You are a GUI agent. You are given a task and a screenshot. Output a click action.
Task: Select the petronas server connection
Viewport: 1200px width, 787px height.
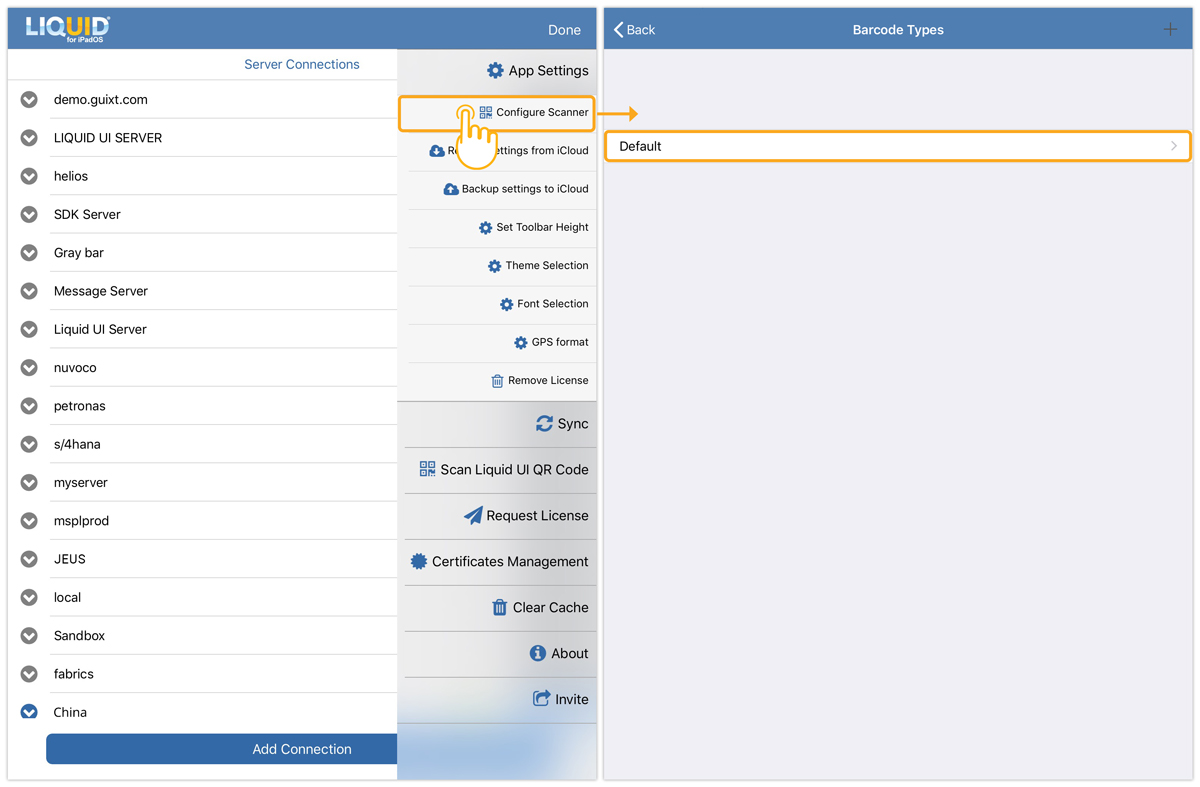click(x=80, y=406)
